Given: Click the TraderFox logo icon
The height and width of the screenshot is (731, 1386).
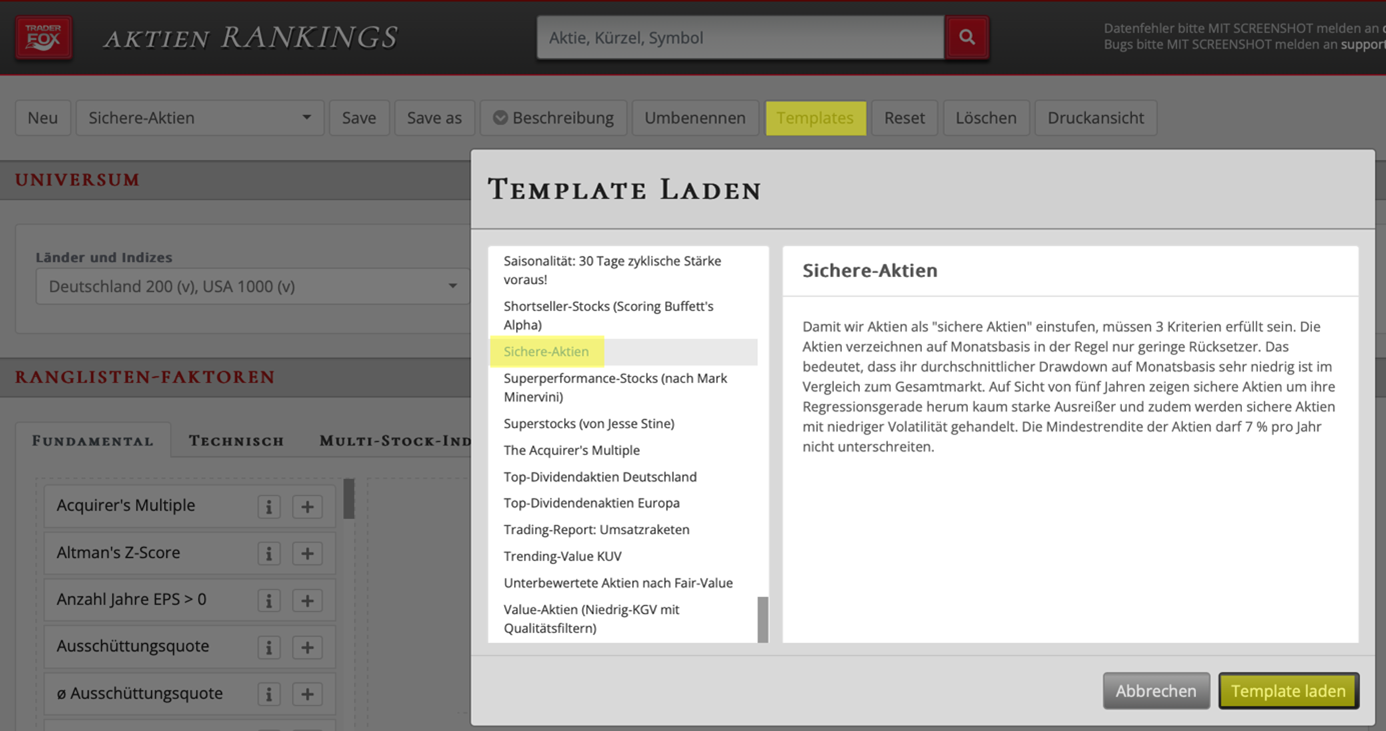Looking at the screenshot, I should pos(43,38).
